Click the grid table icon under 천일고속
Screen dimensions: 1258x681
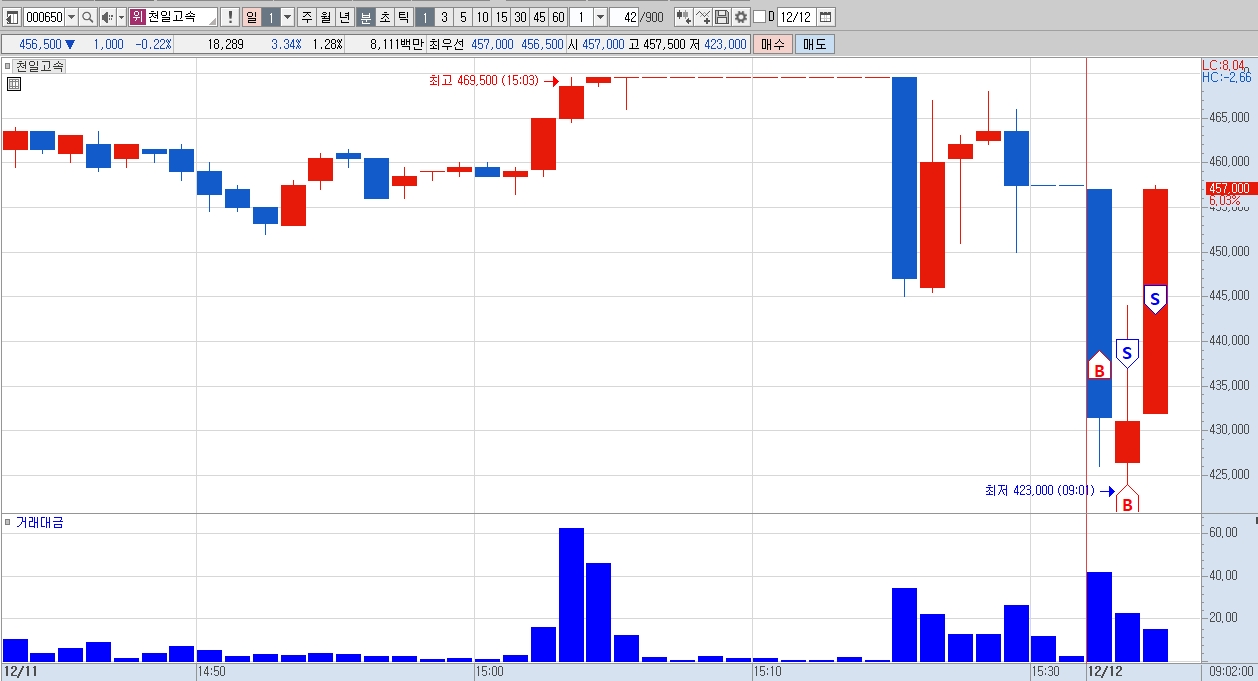[14, 84]
